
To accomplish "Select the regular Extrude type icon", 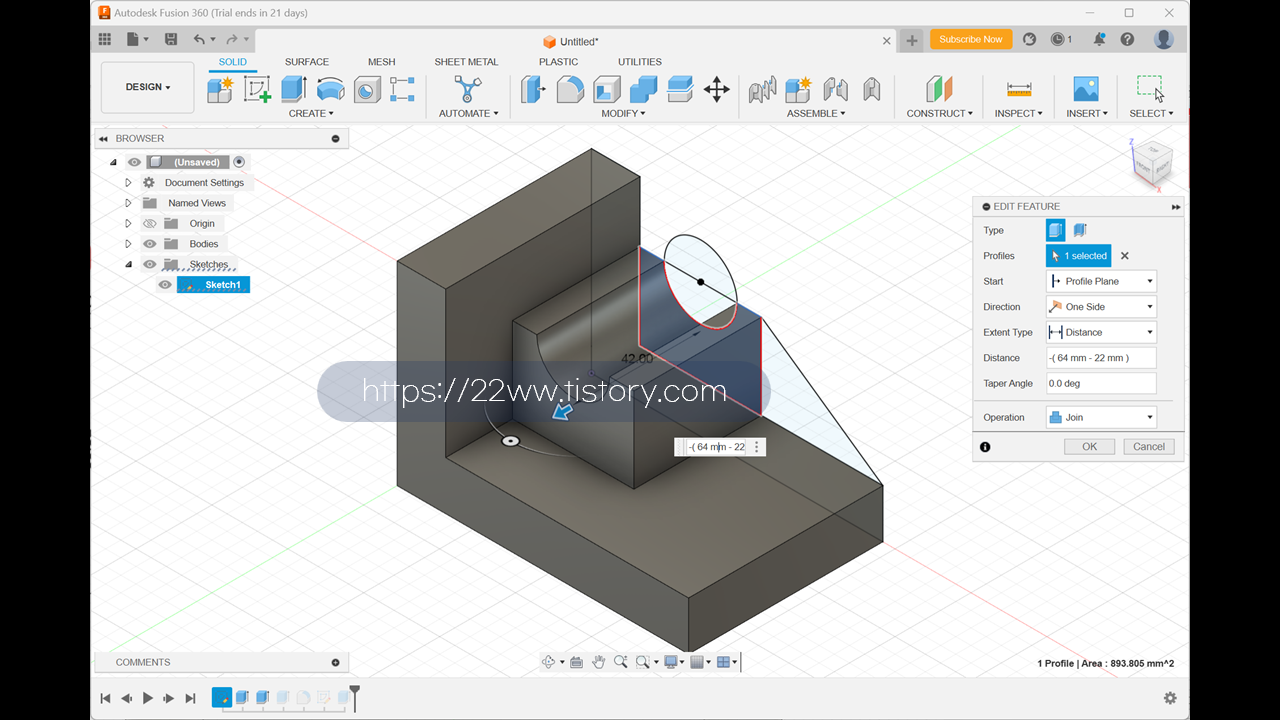I will tap(1056, 230).
